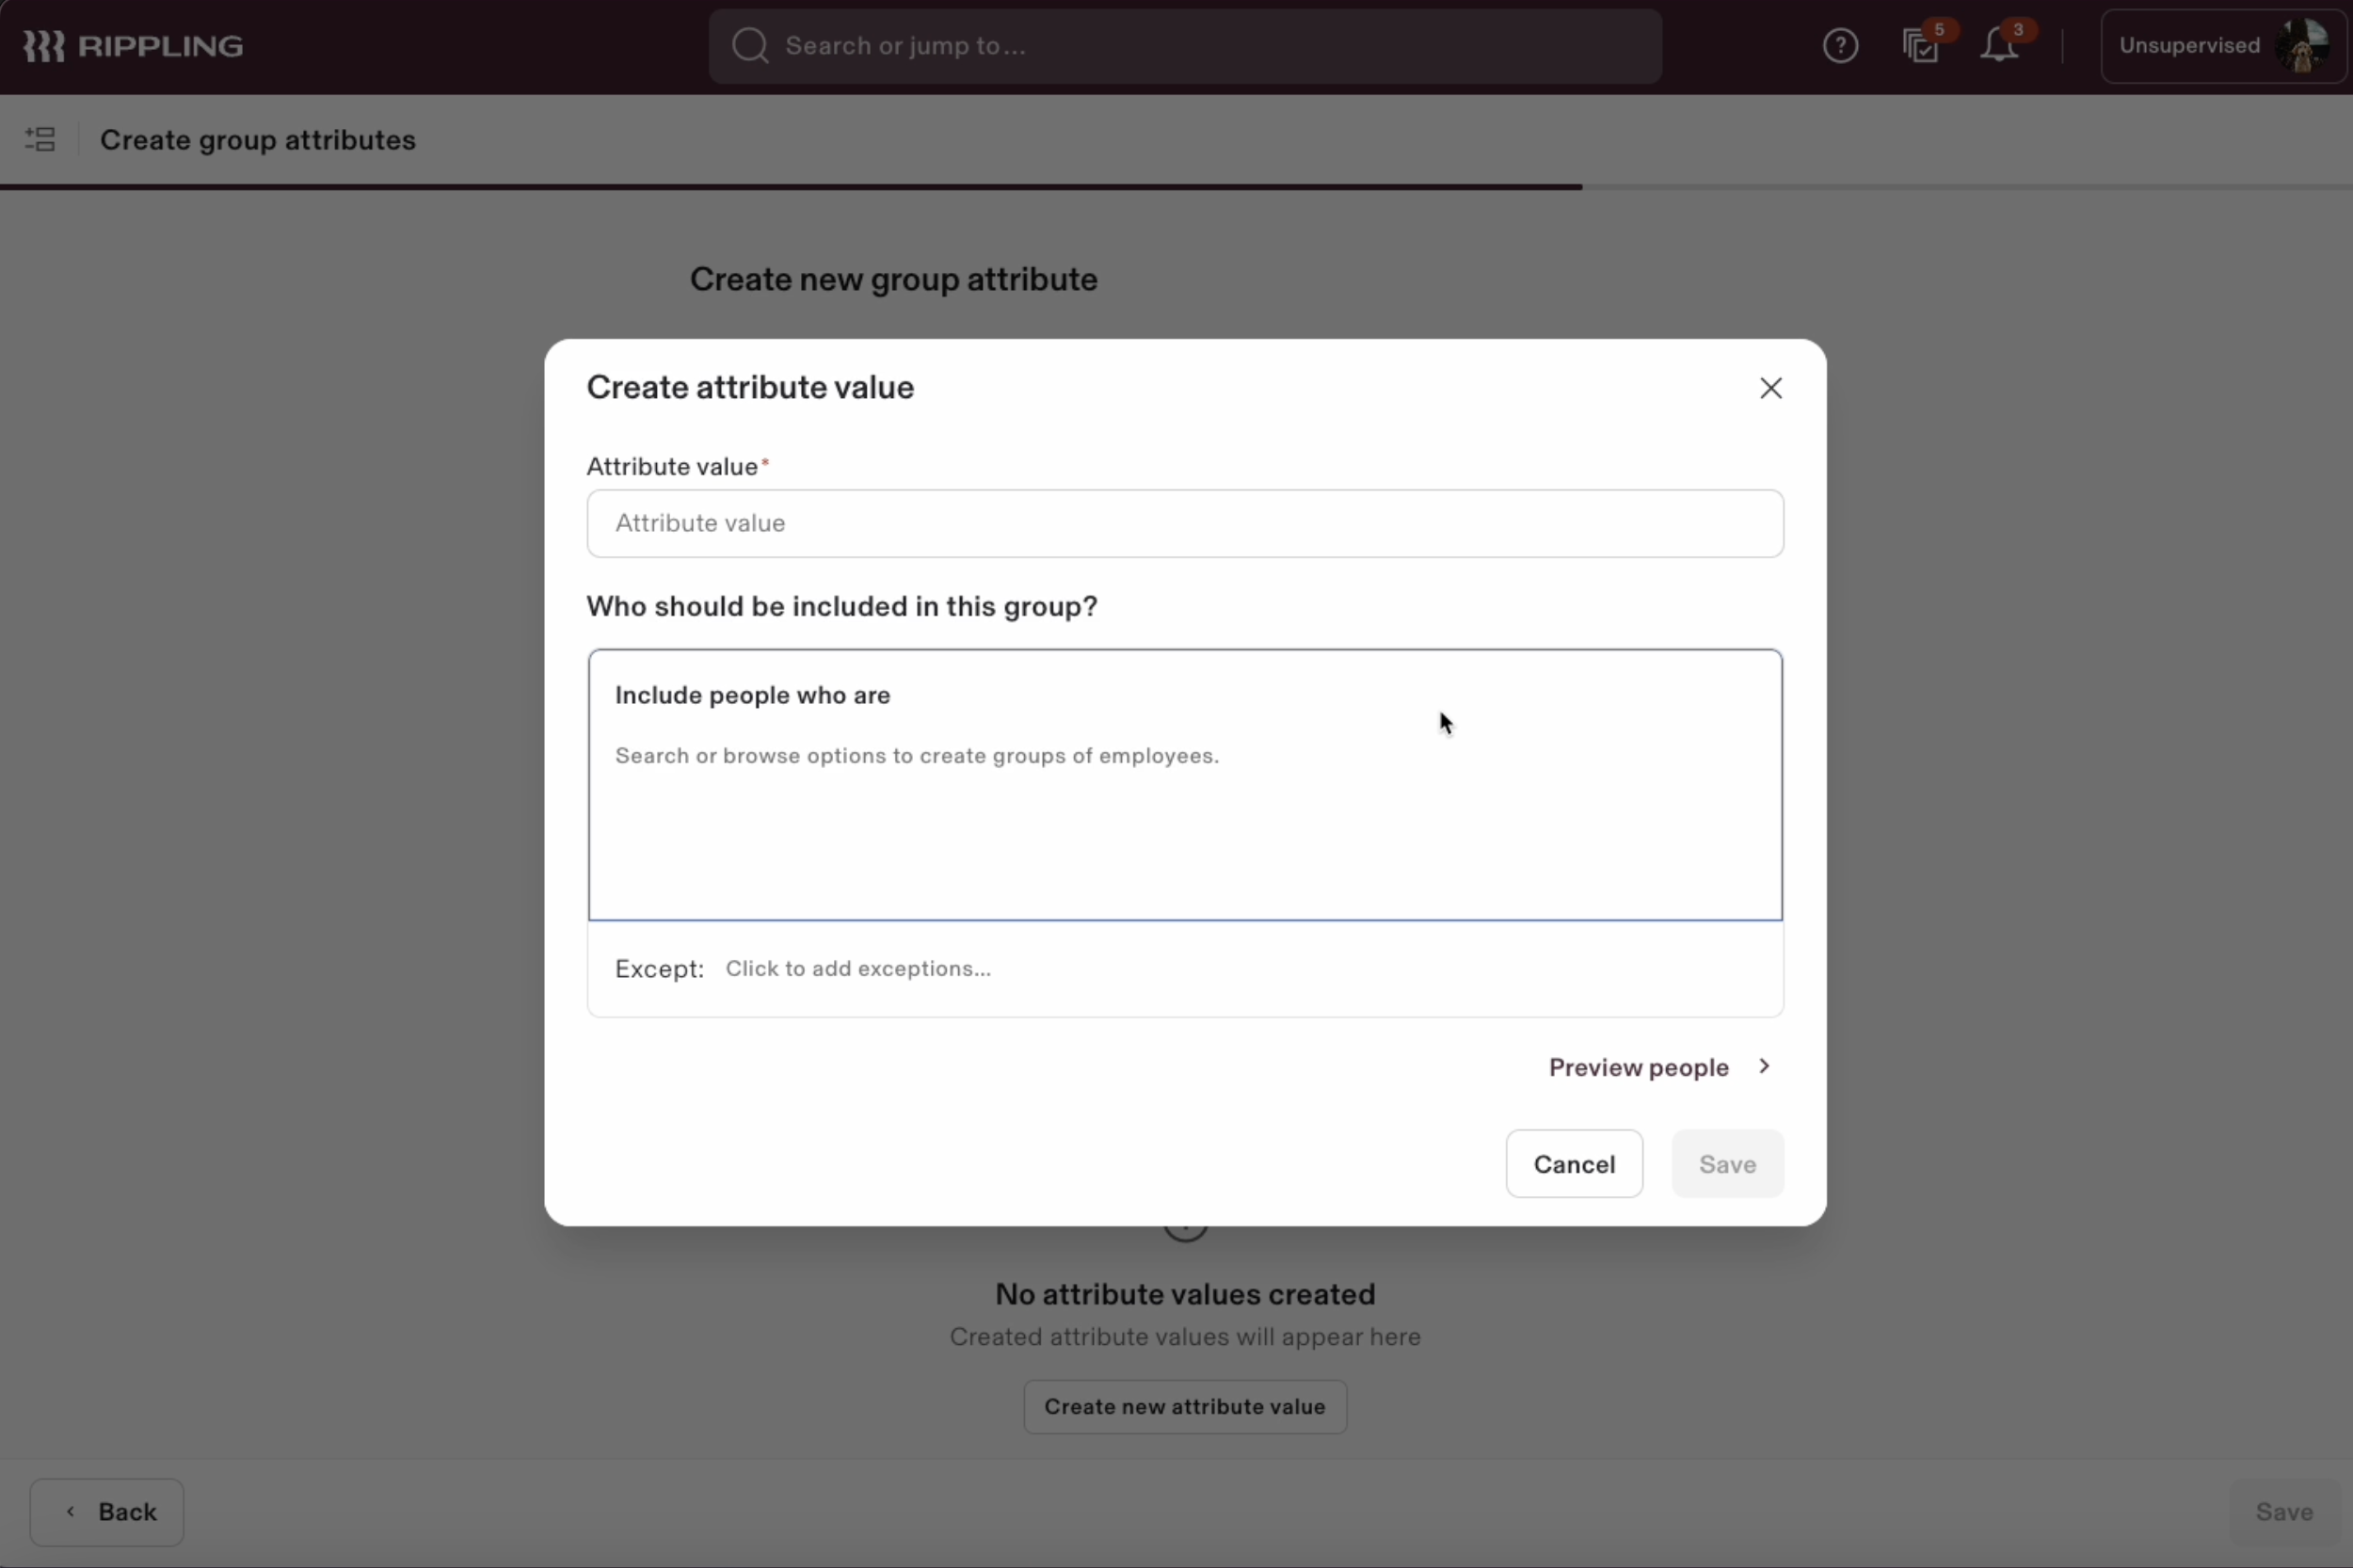Click the search magnifier icon
This screenshot has width=2353, height=1568.
pyautogui.click(x=750, y=46)
